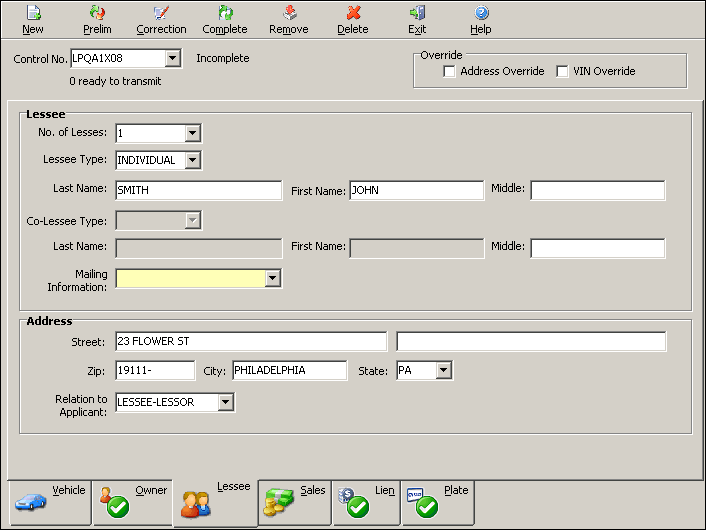Click the blue car Vehicle icon
The image size is (706, 530).
[30, 502]
